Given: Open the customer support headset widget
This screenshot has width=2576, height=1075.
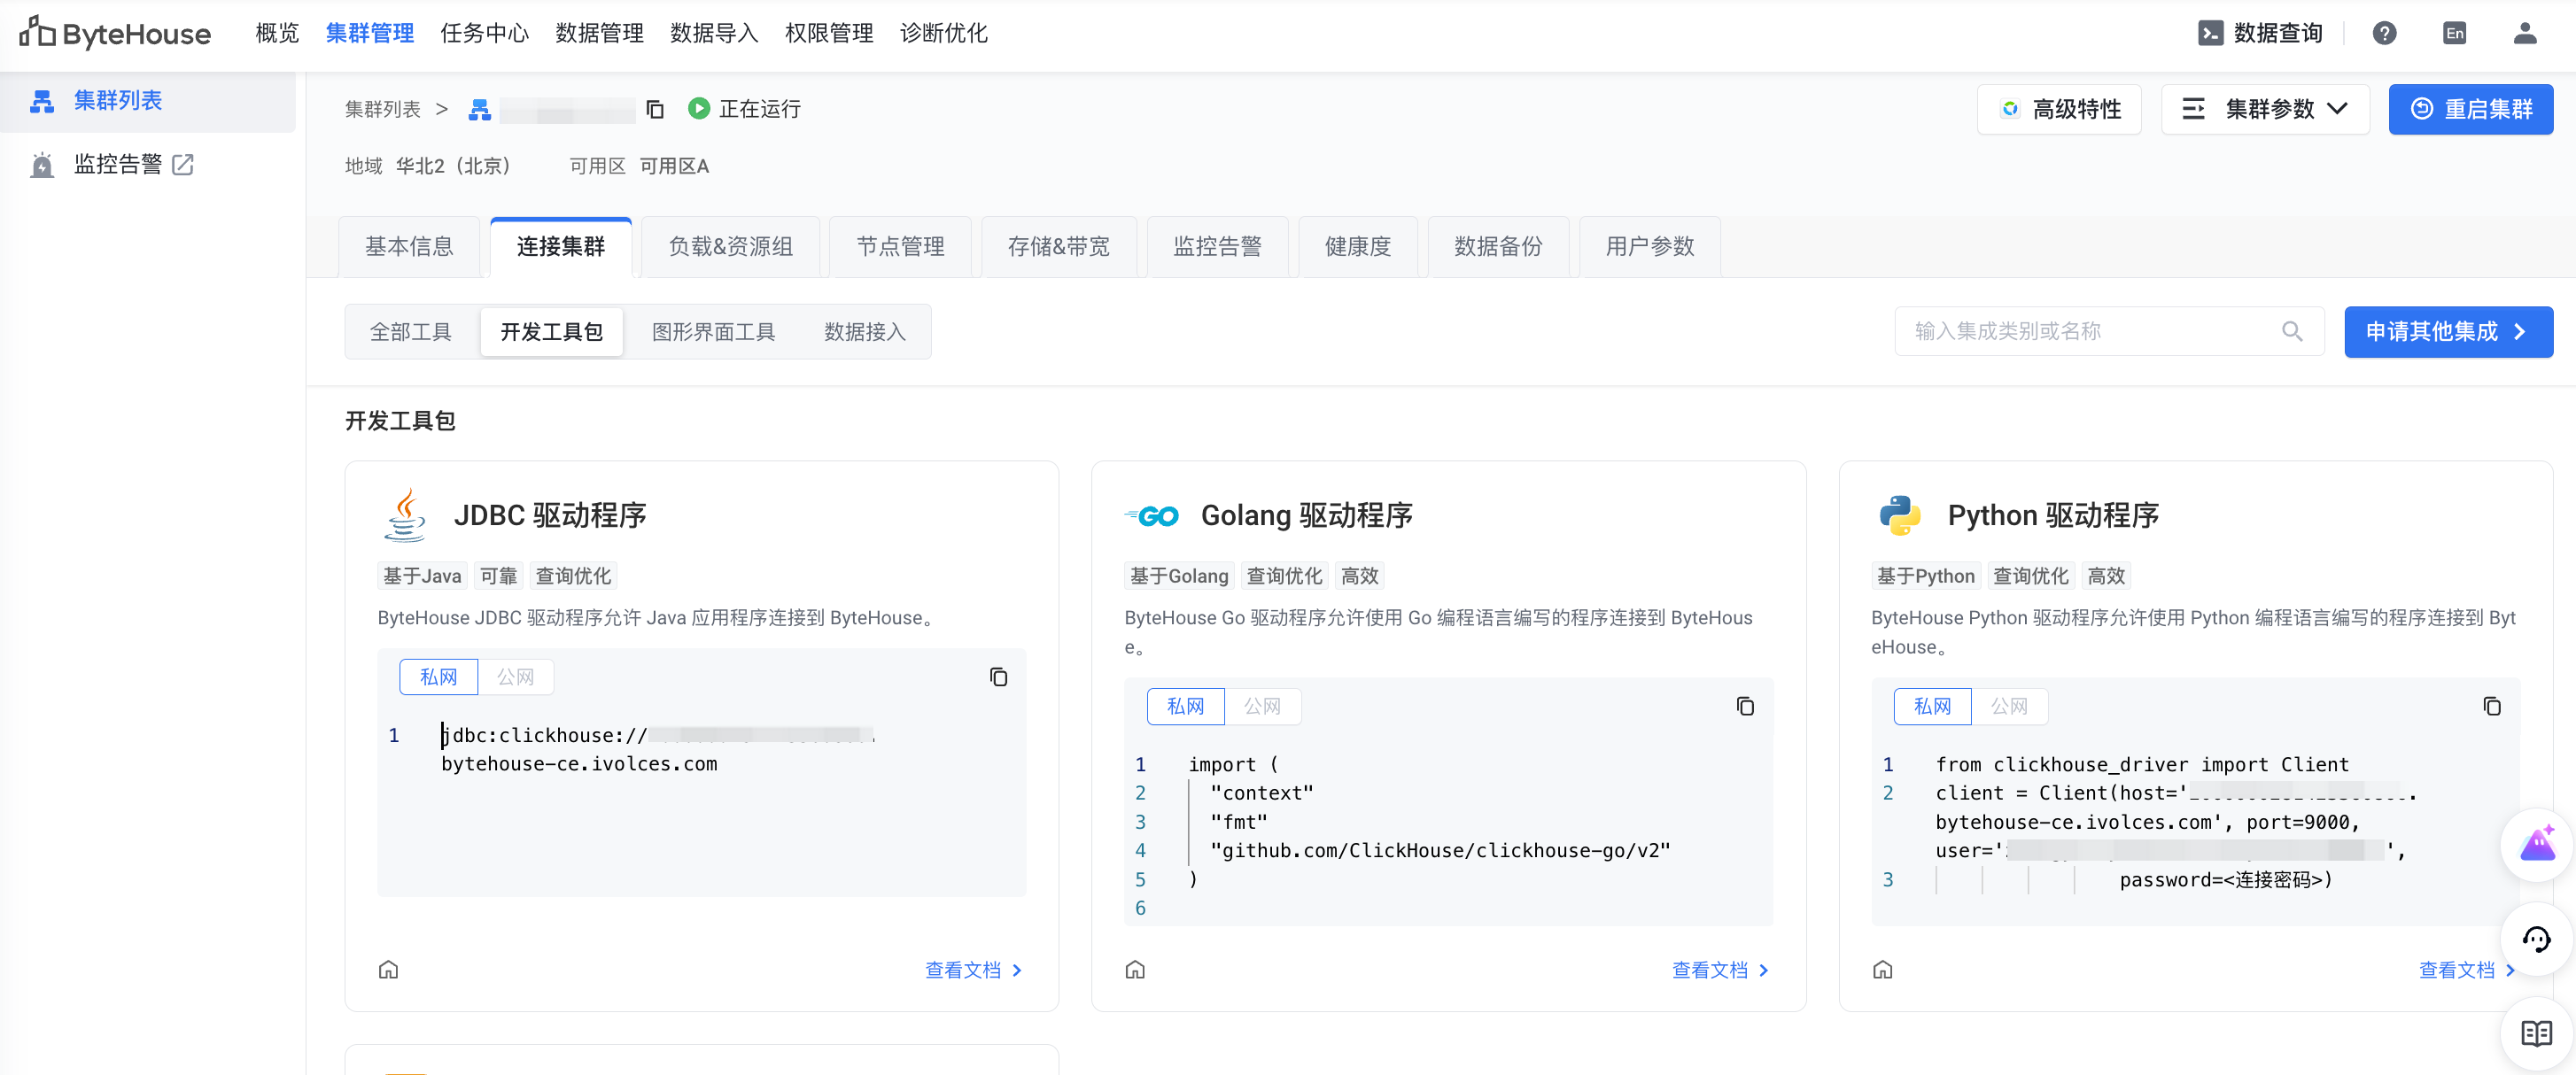Looking at the screenshot, I should tap(2536, 939).
